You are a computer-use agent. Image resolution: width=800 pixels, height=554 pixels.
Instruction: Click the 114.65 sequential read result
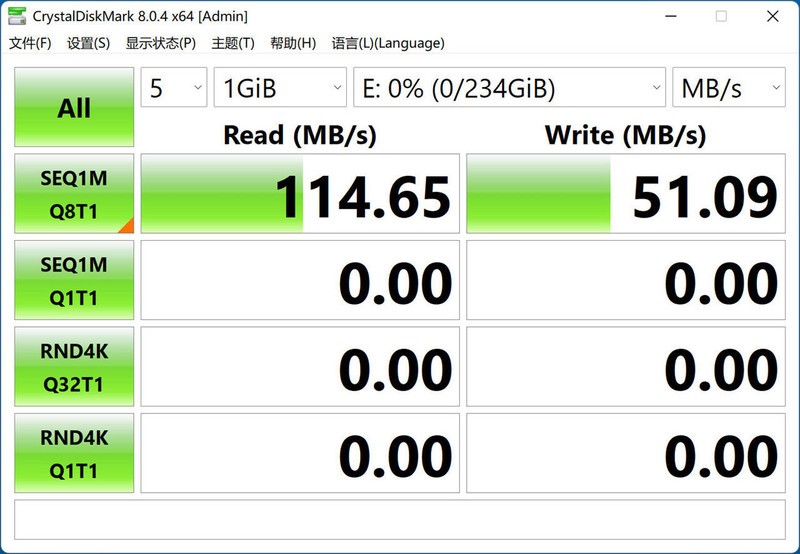pos(300,194)
